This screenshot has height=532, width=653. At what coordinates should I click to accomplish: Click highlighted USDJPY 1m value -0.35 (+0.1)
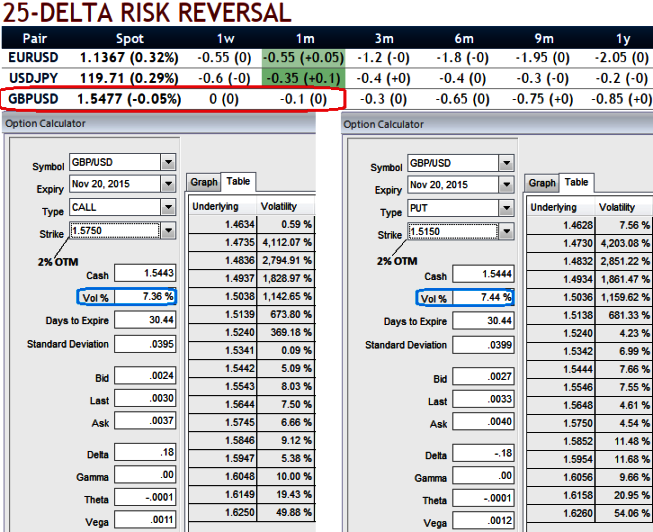pyautogui.click(x=303, y=78)
